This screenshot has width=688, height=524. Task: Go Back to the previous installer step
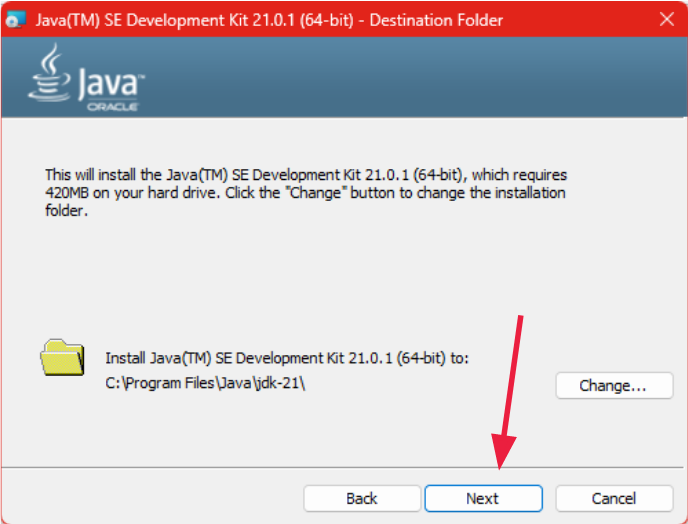coord(361,498)
